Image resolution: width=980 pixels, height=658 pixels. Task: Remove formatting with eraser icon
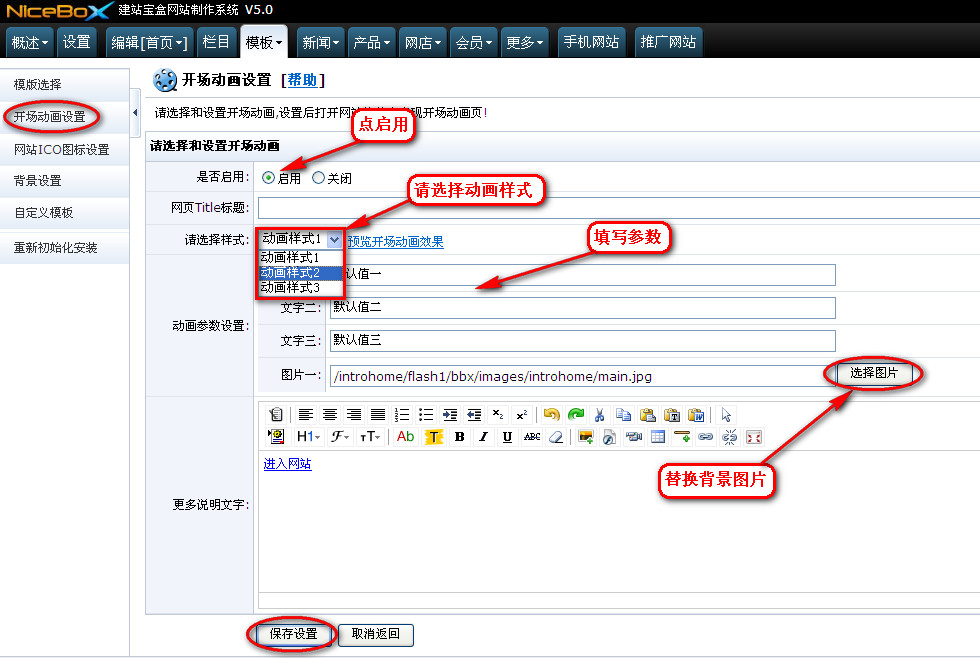coord(556,437)
